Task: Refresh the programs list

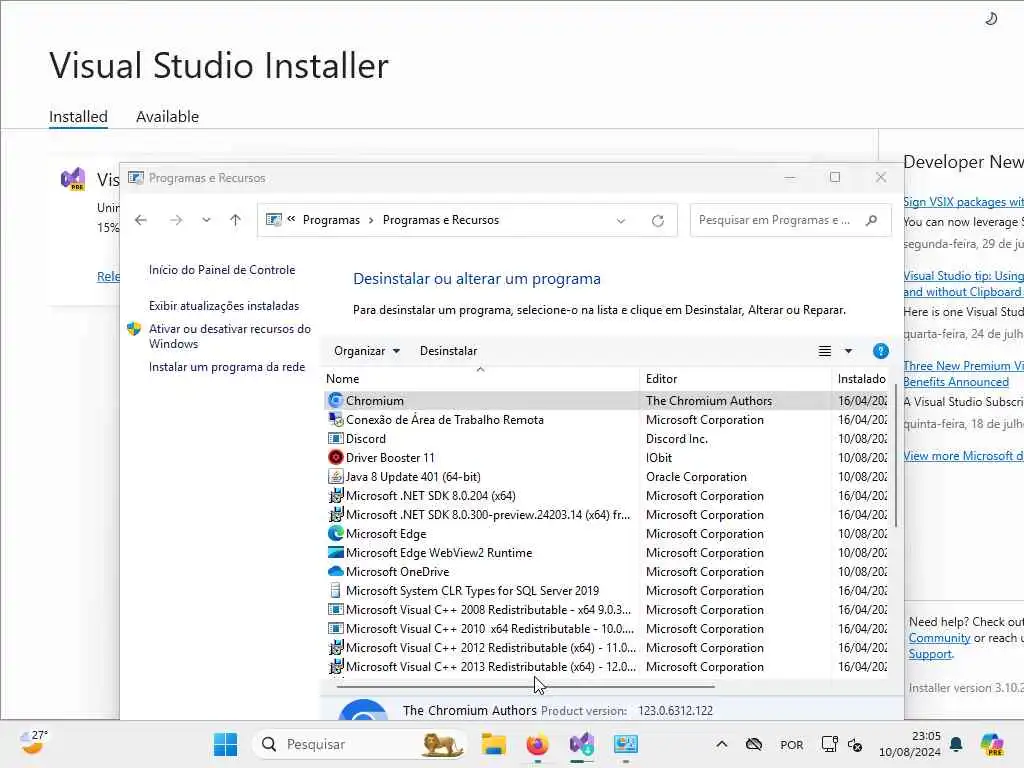Action: pos(658,221)
